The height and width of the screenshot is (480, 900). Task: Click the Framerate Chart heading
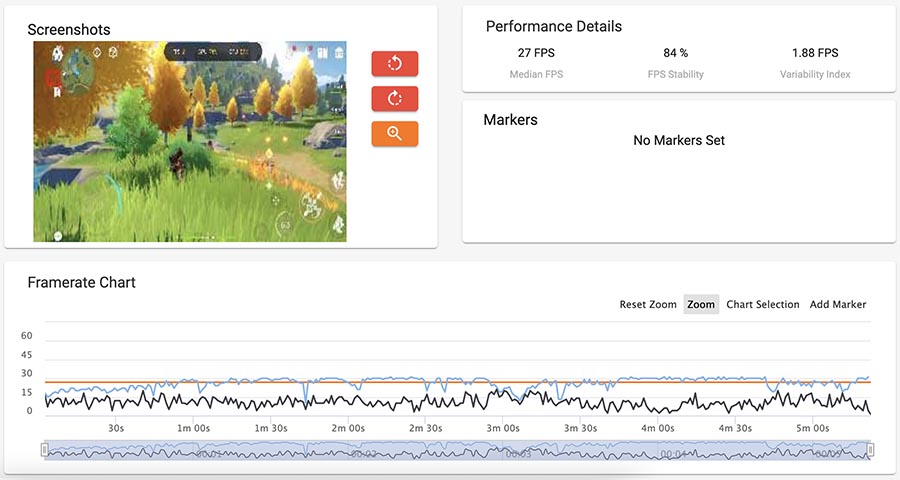[x=81, y=283]
